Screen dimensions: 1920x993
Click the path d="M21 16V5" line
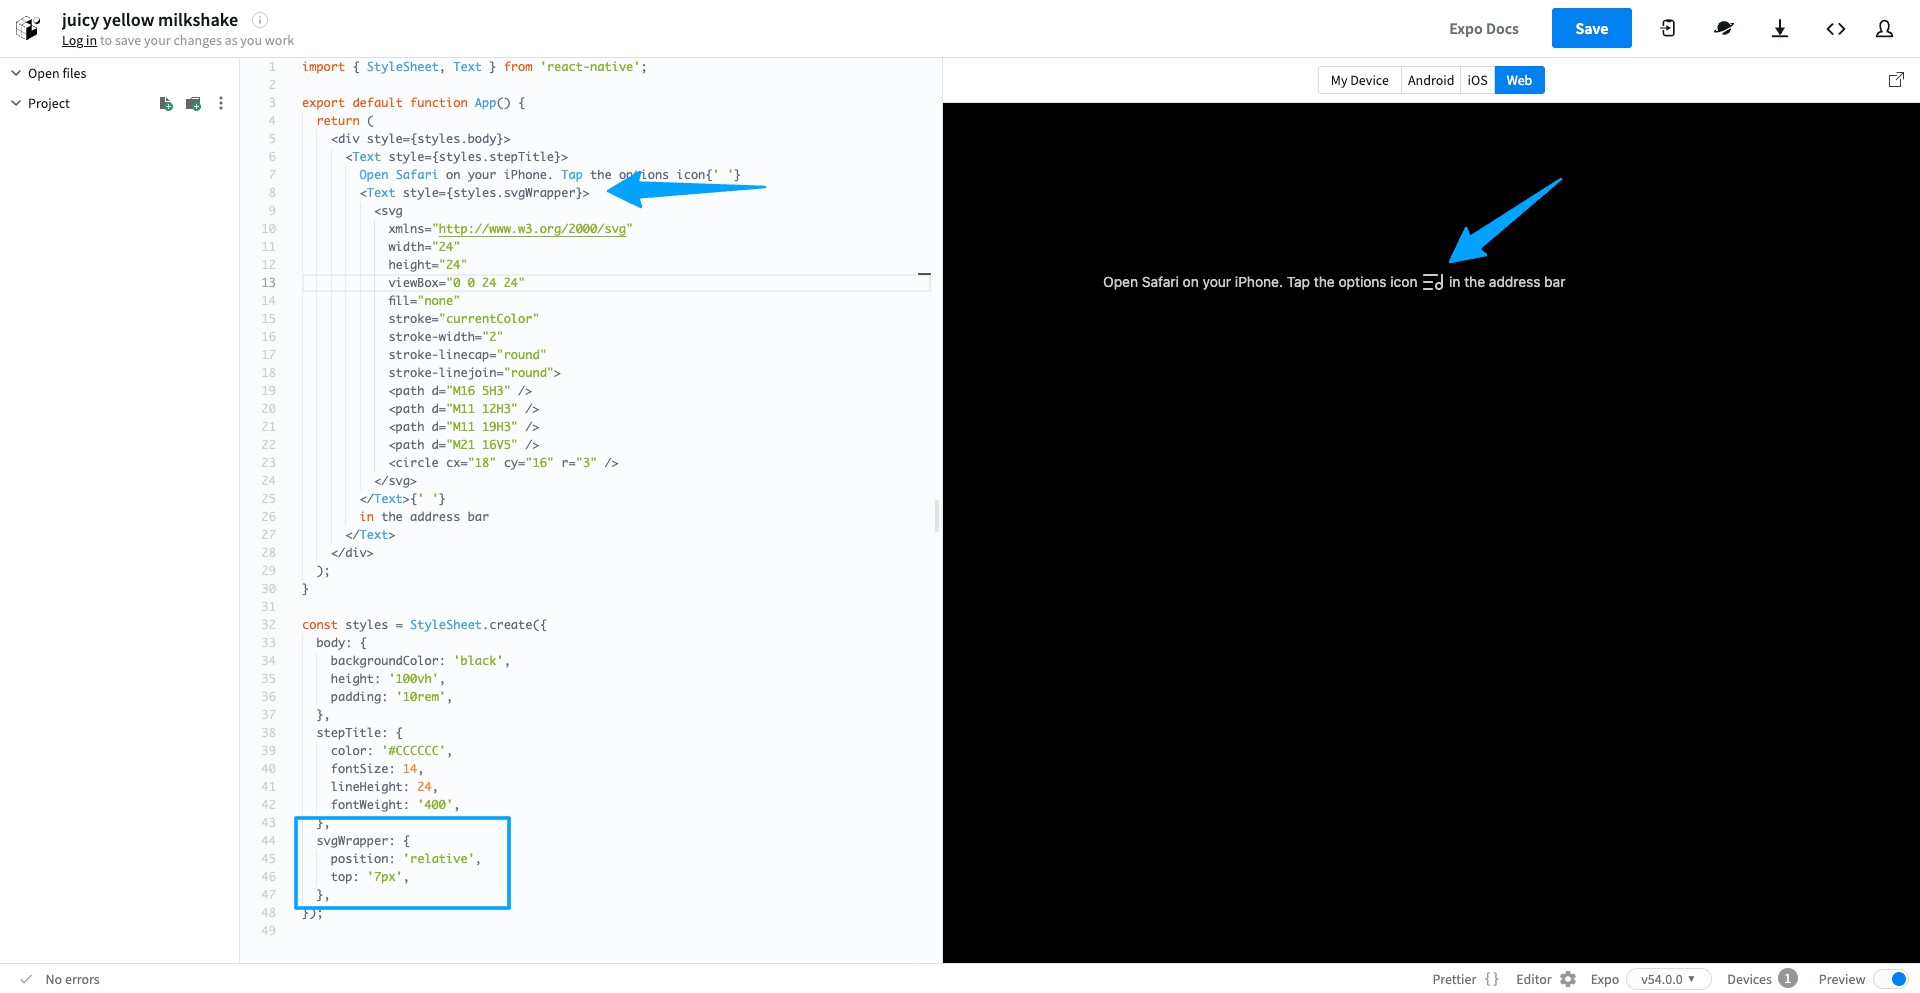pyautogui.click(x=463, y=445)
